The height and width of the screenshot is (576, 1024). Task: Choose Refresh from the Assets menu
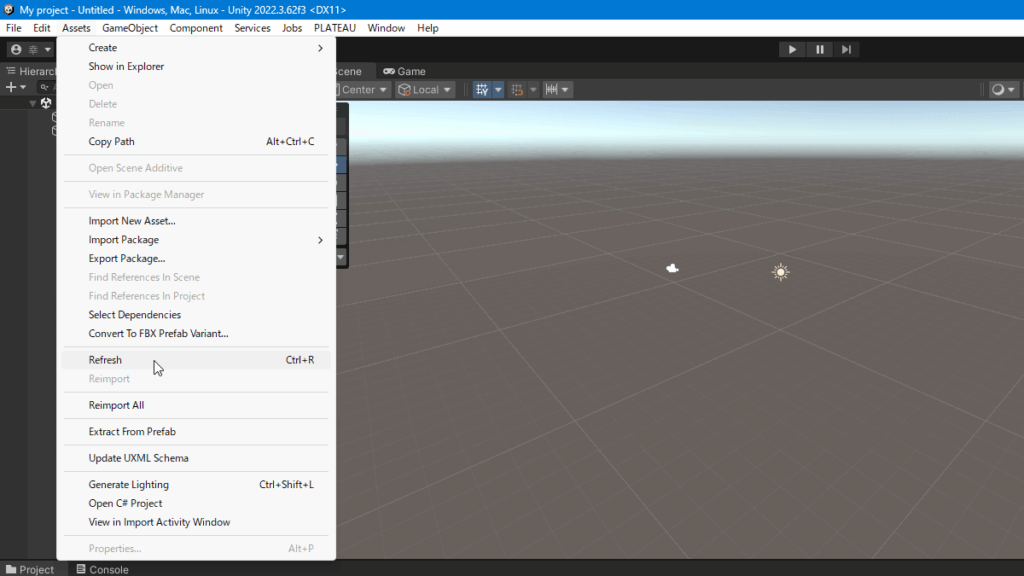(x=105, y=360)
